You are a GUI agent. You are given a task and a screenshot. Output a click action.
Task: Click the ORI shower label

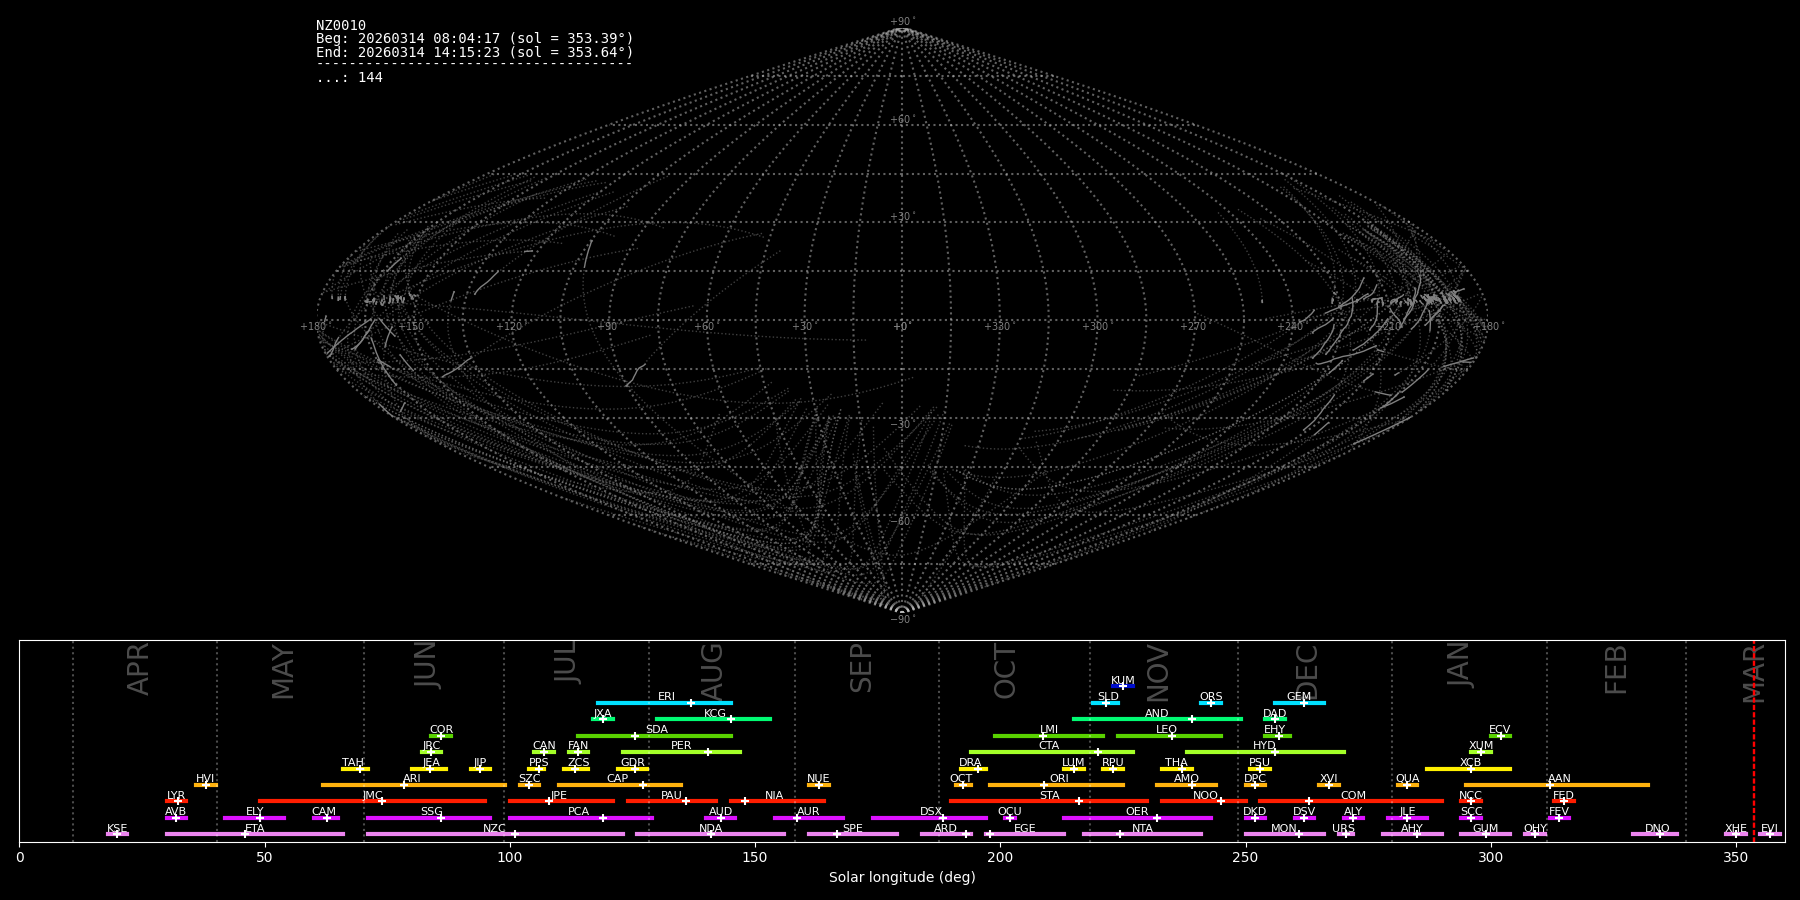coord(1059,779)
